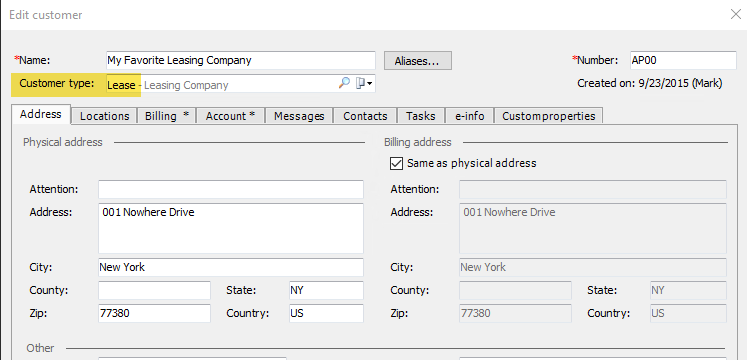
Task: Close the Edit customer dialog
Action: click(x=736, y=14)
